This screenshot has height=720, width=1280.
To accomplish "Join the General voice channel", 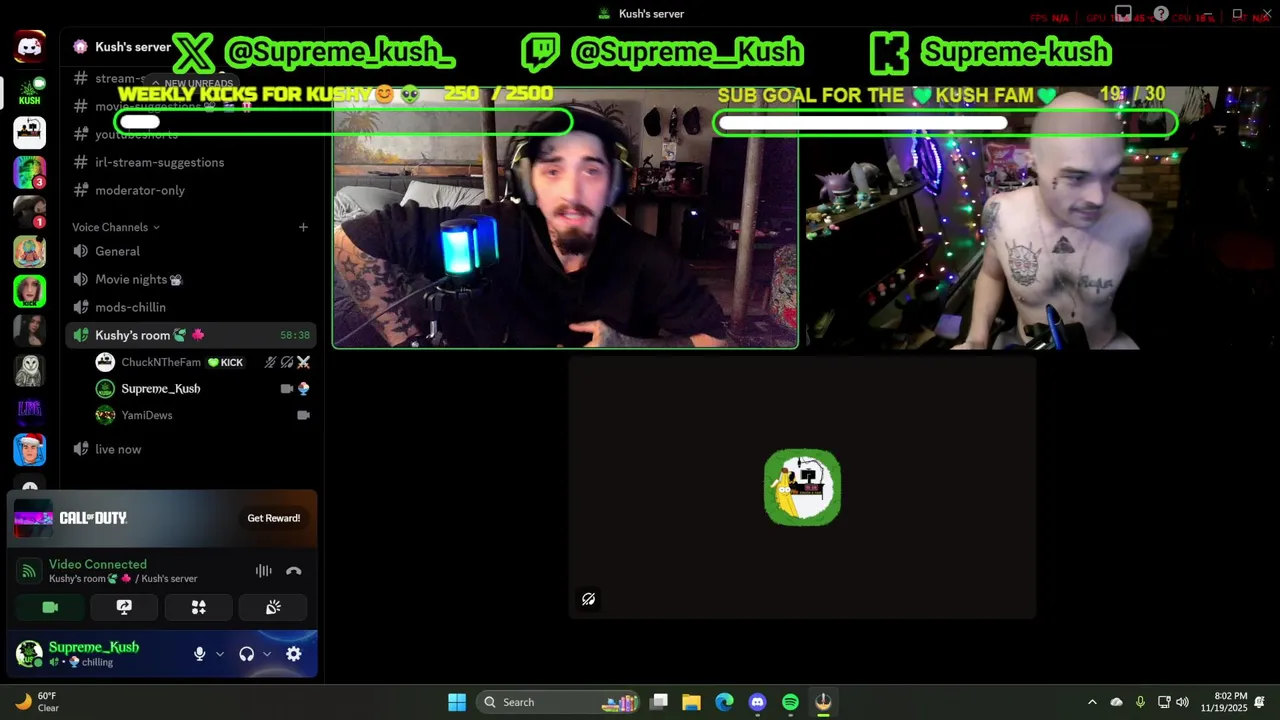I will tap(117, 251).
